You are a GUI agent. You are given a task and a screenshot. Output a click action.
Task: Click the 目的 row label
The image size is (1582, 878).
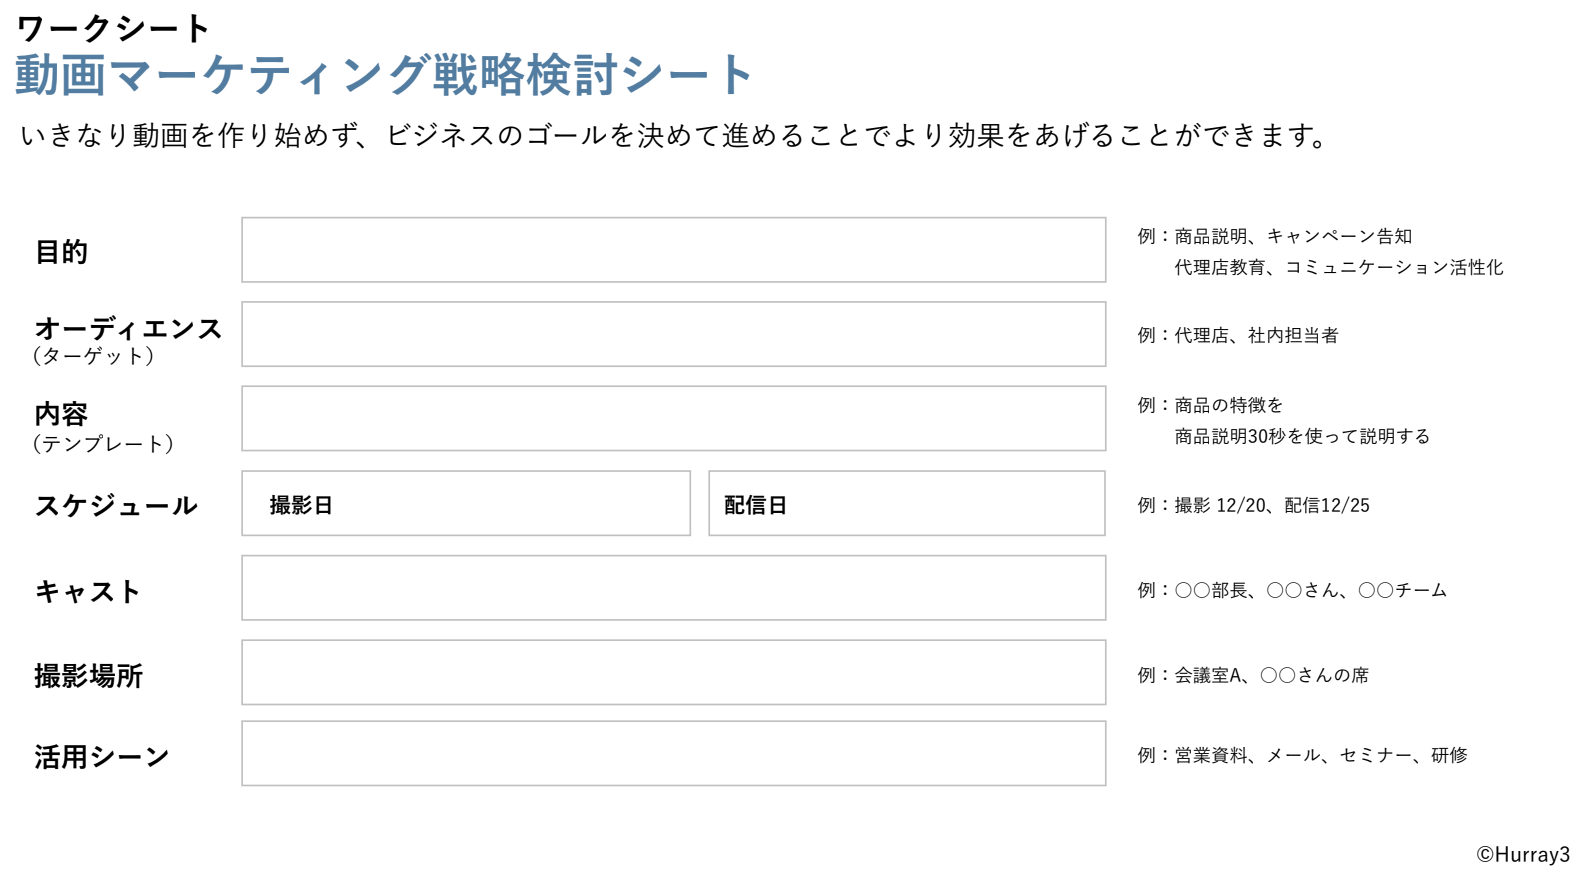(62, 252)
